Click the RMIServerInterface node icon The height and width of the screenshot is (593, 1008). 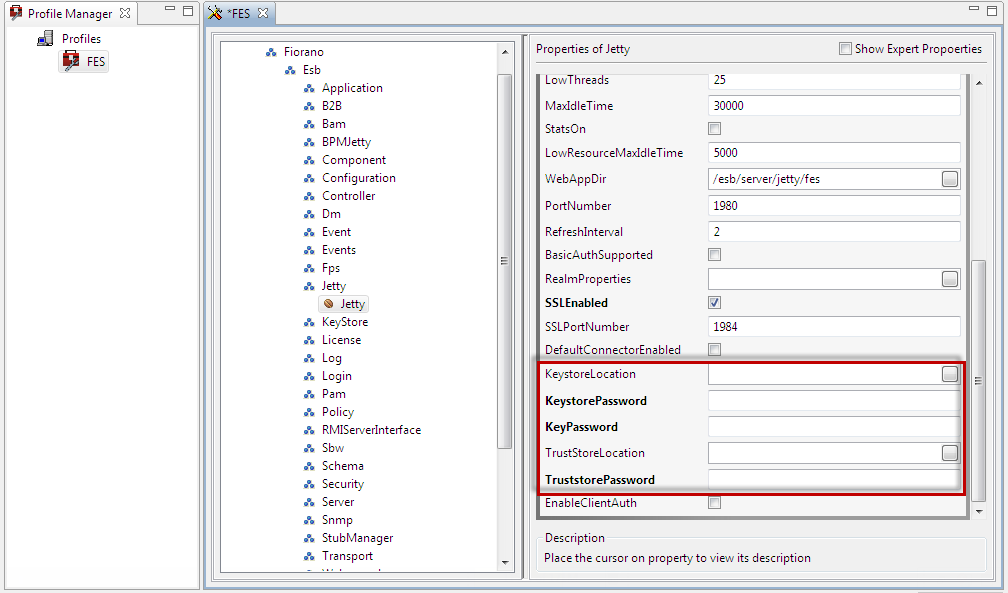[x=309, y=430]
